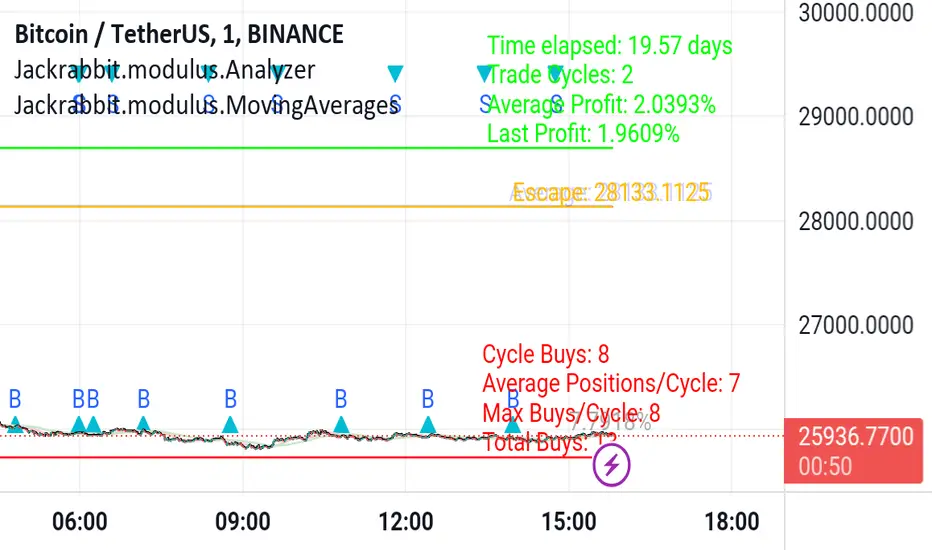This screenshot has height=550, width=932.
Task: Click the buy triangle just before 09:00
Action: [230, 424]
